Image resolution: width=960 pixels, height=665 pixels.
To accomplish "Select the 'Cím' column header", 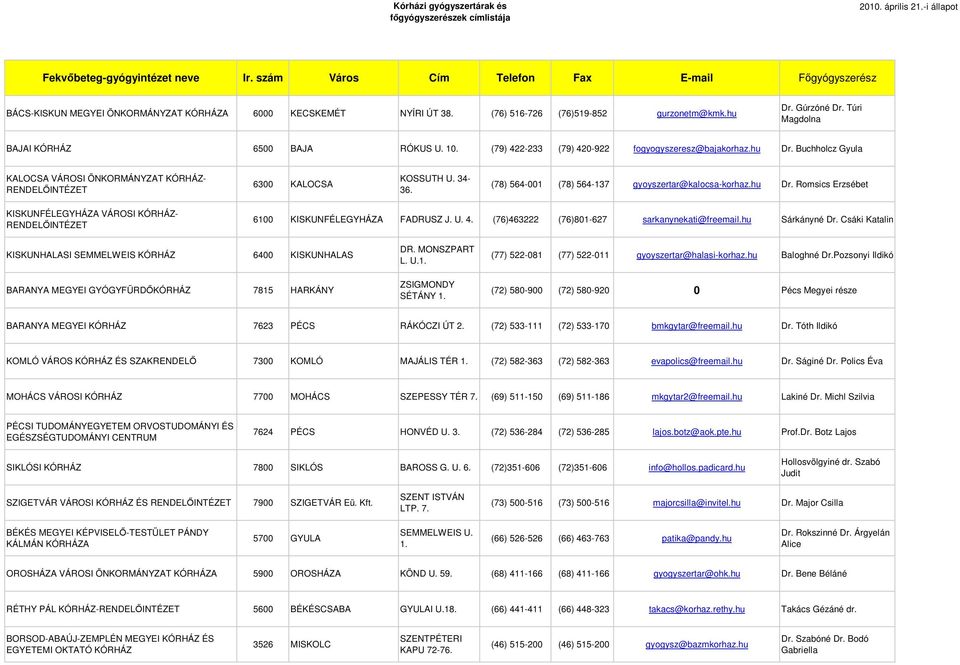I will (439, 78).
